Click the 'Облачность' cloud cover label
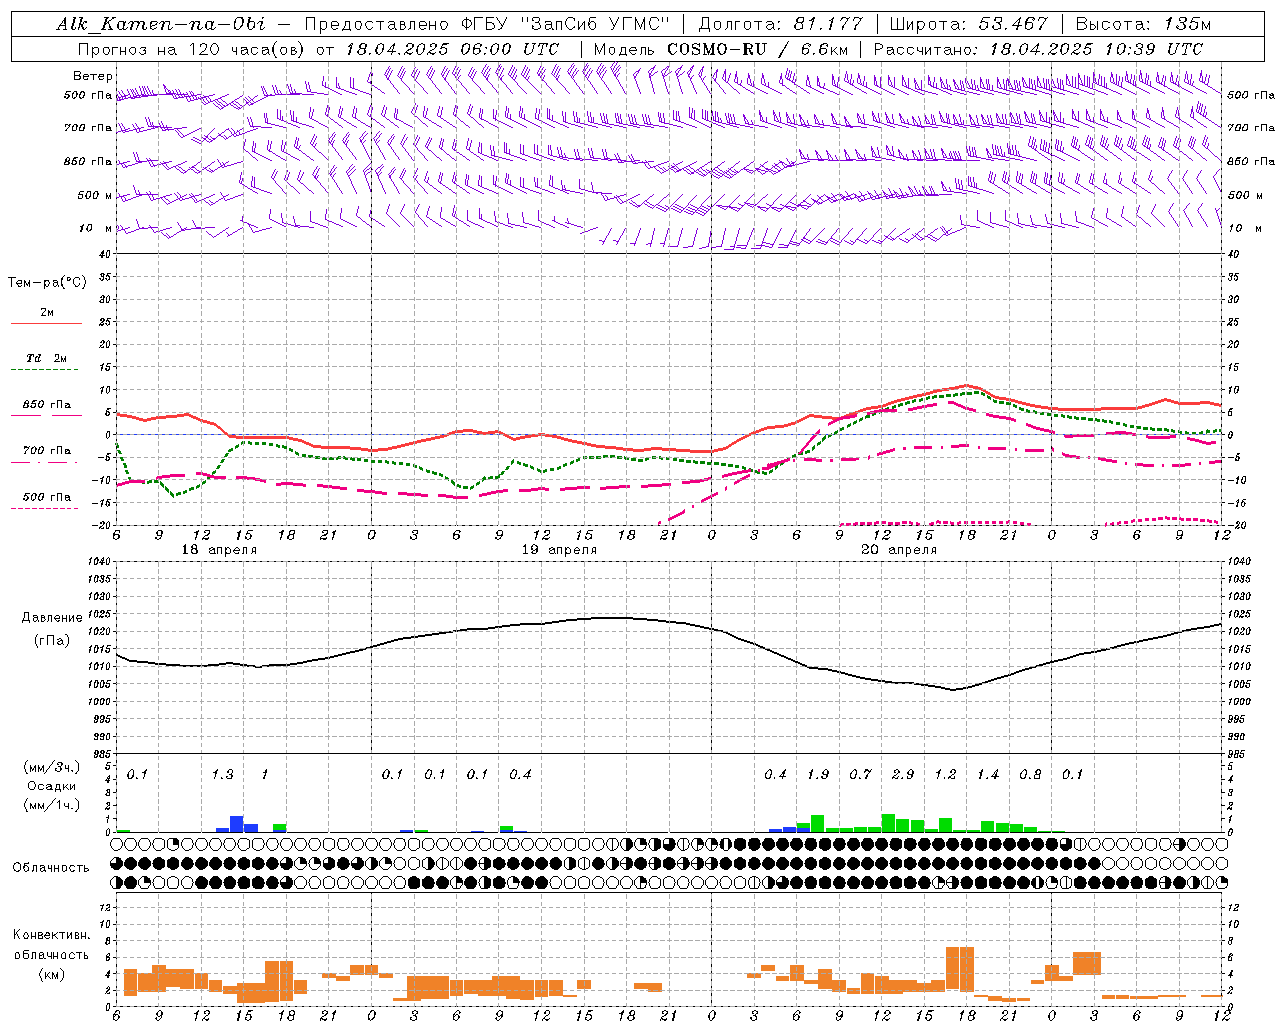This screenshot has width=1280, height=1024. [x=51, y=868]
